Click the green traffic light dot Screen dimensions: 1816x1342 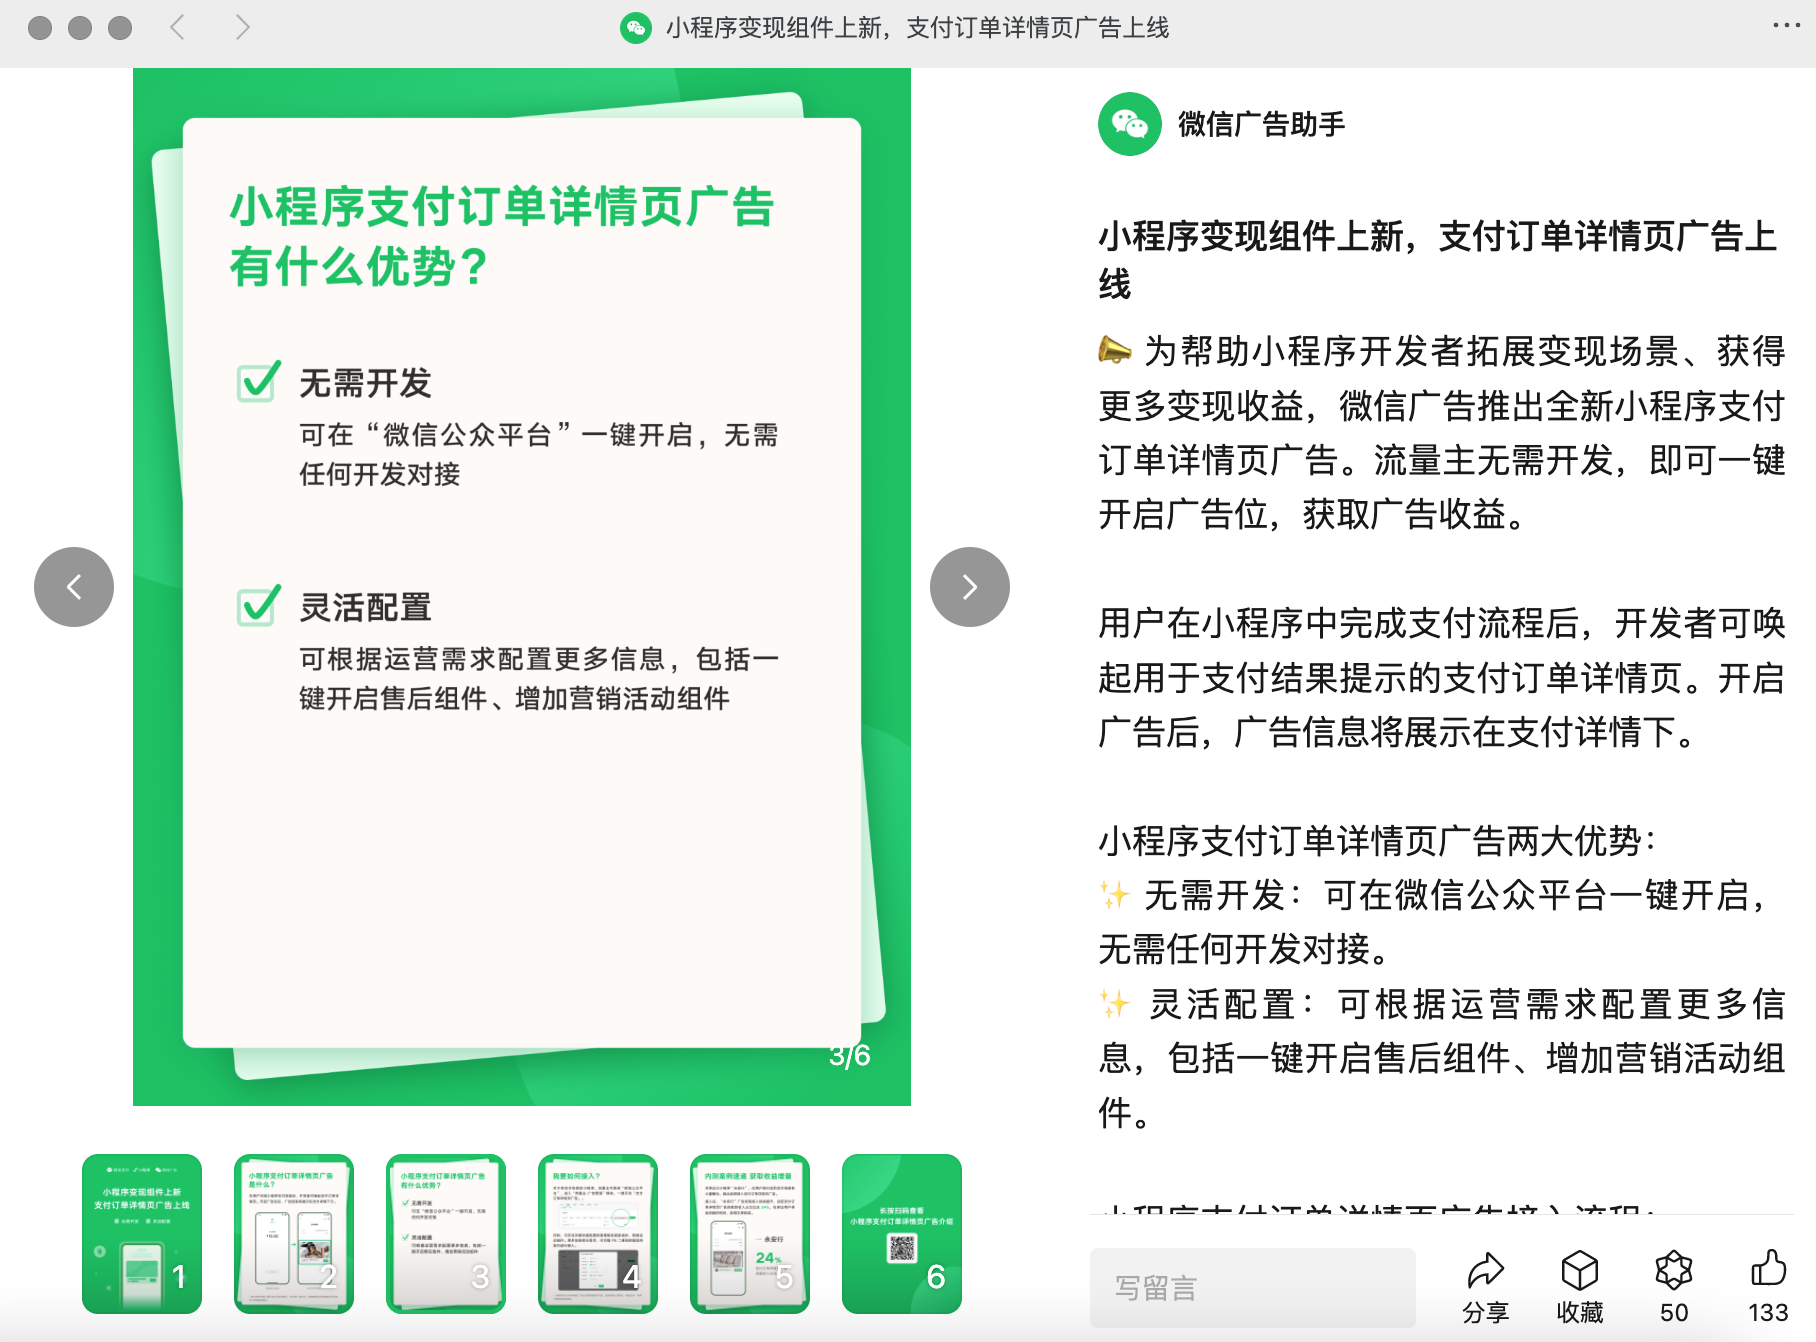[x=120, y=28]
